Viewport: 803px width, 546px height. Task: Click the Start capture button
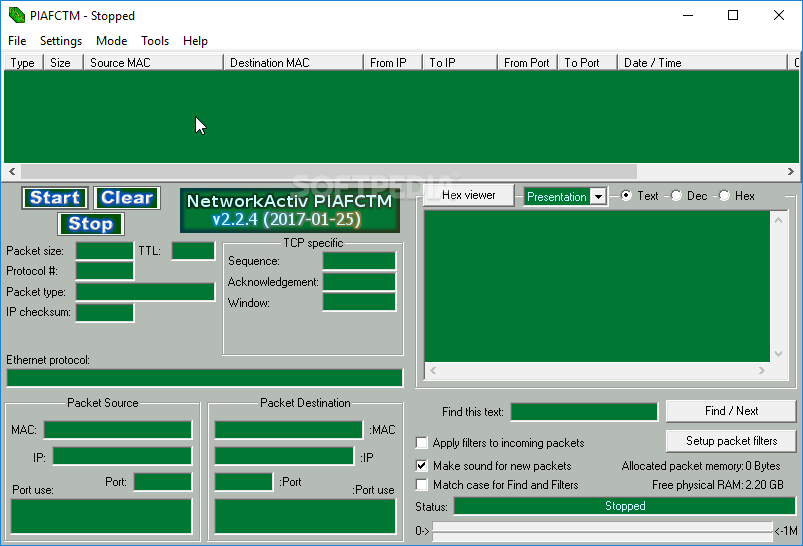pyautogui.click(x=55, y=198)
